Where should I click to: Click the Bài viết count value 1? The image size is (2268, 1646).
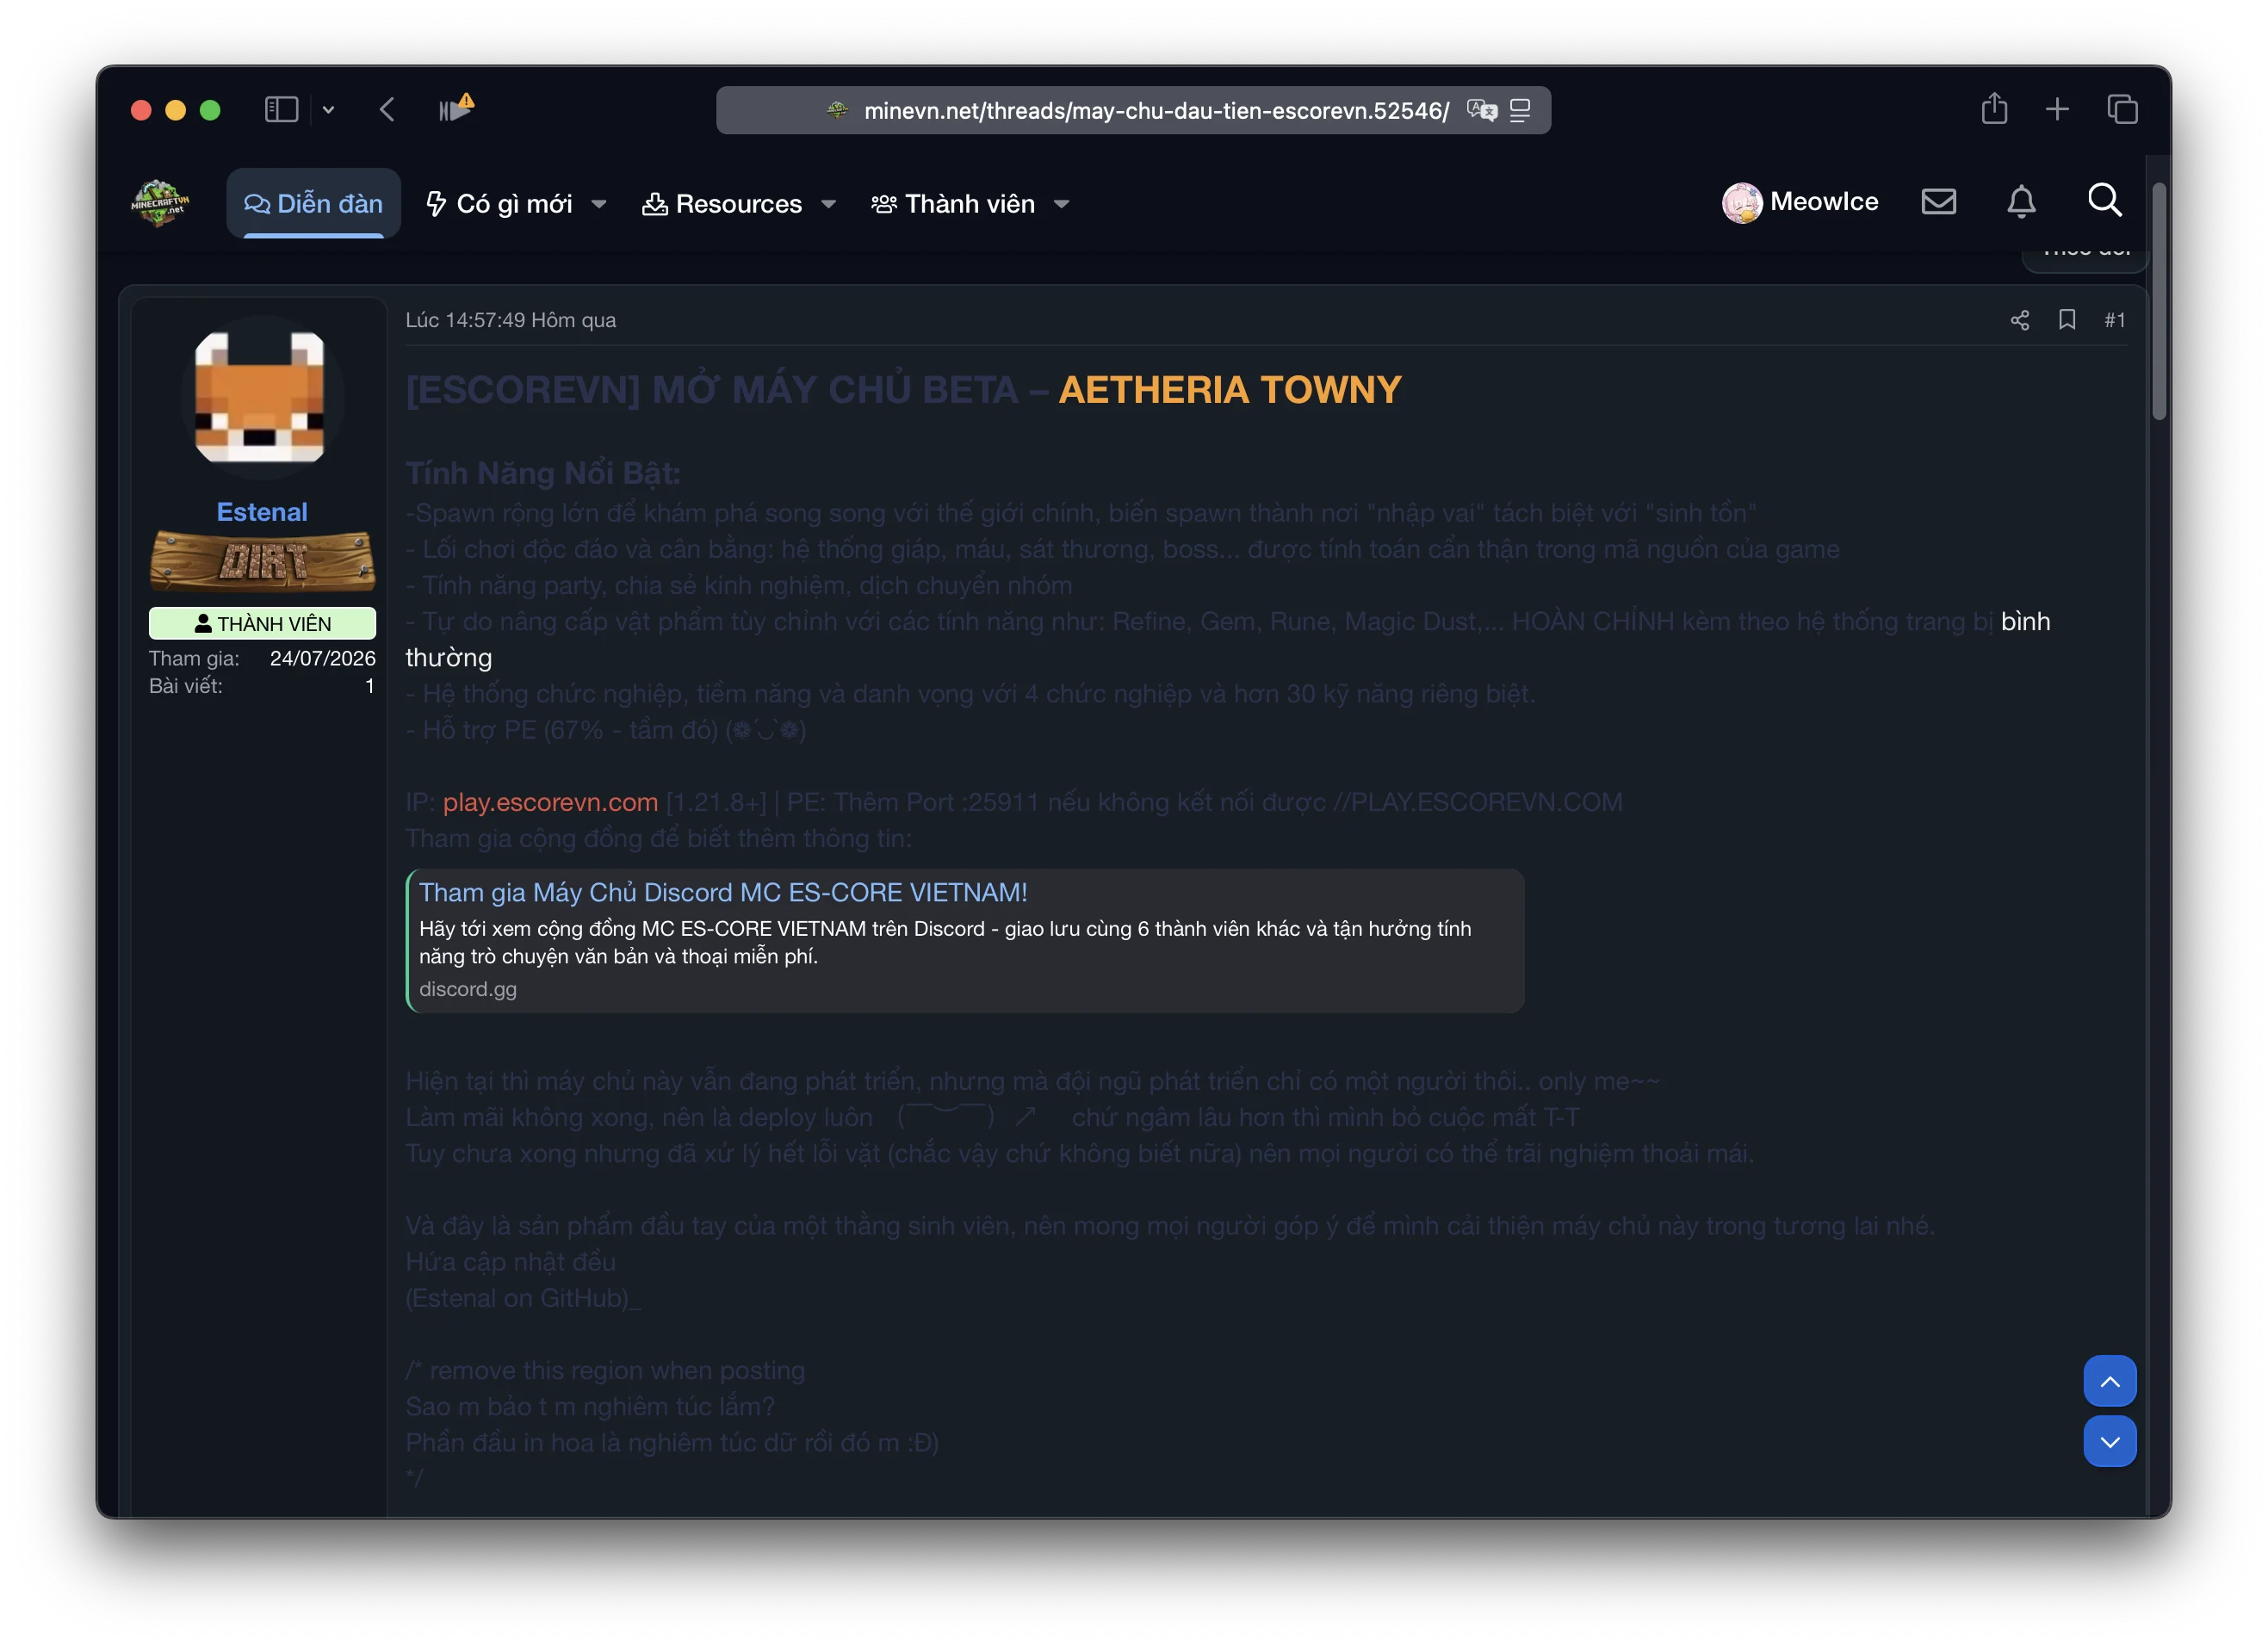click(370, 686)
